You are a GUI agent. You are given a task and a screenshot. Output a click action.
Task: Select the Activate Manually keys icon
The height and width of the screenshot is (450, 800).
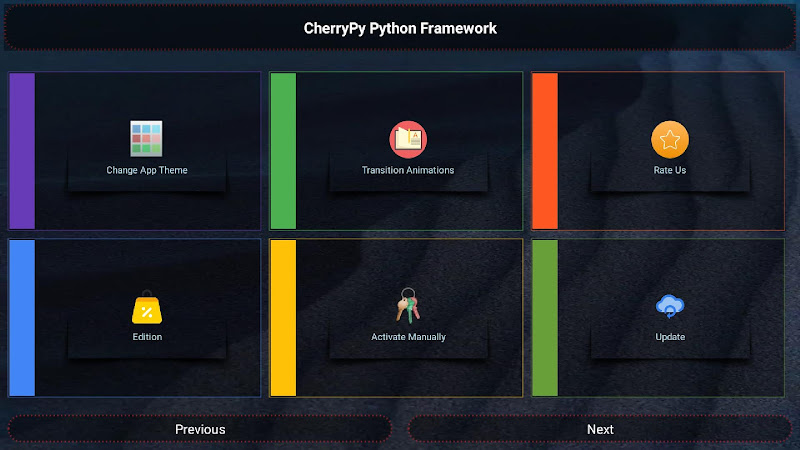click(408, 305)
